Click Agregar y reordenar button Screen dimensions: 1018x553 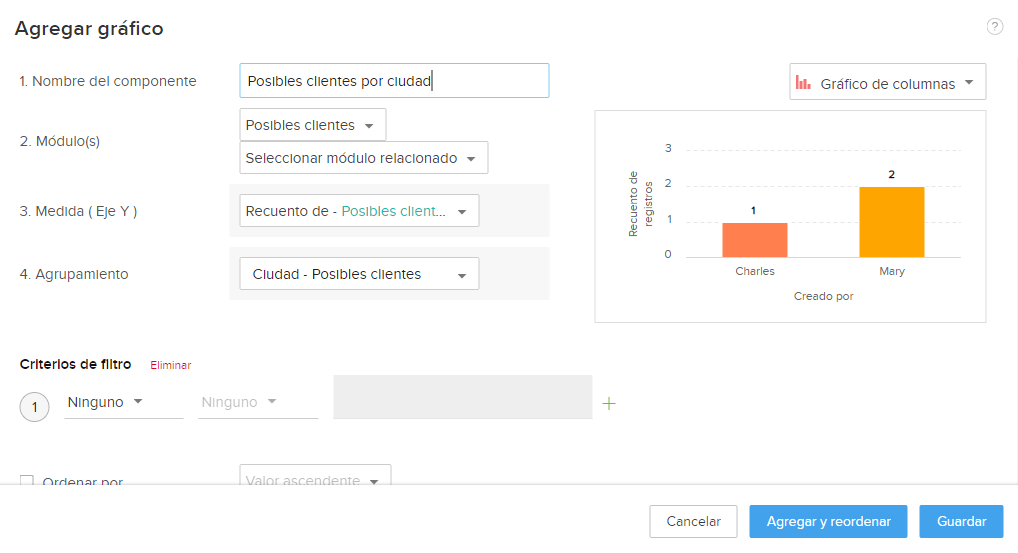coord(828,521)
